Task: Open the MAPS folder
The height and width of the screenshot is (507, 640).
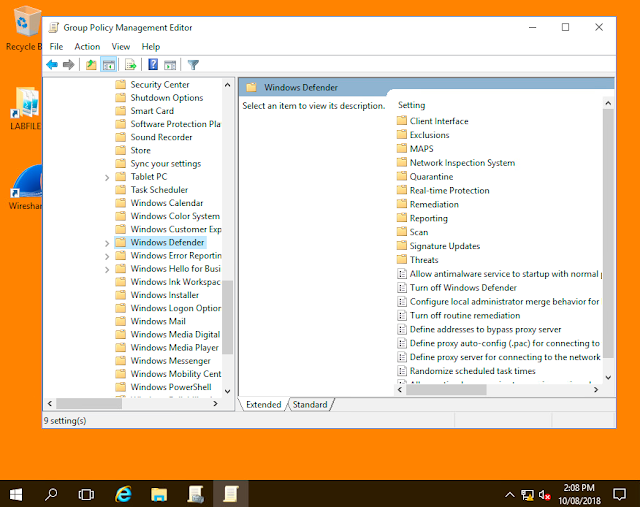Action: [422, 149]
